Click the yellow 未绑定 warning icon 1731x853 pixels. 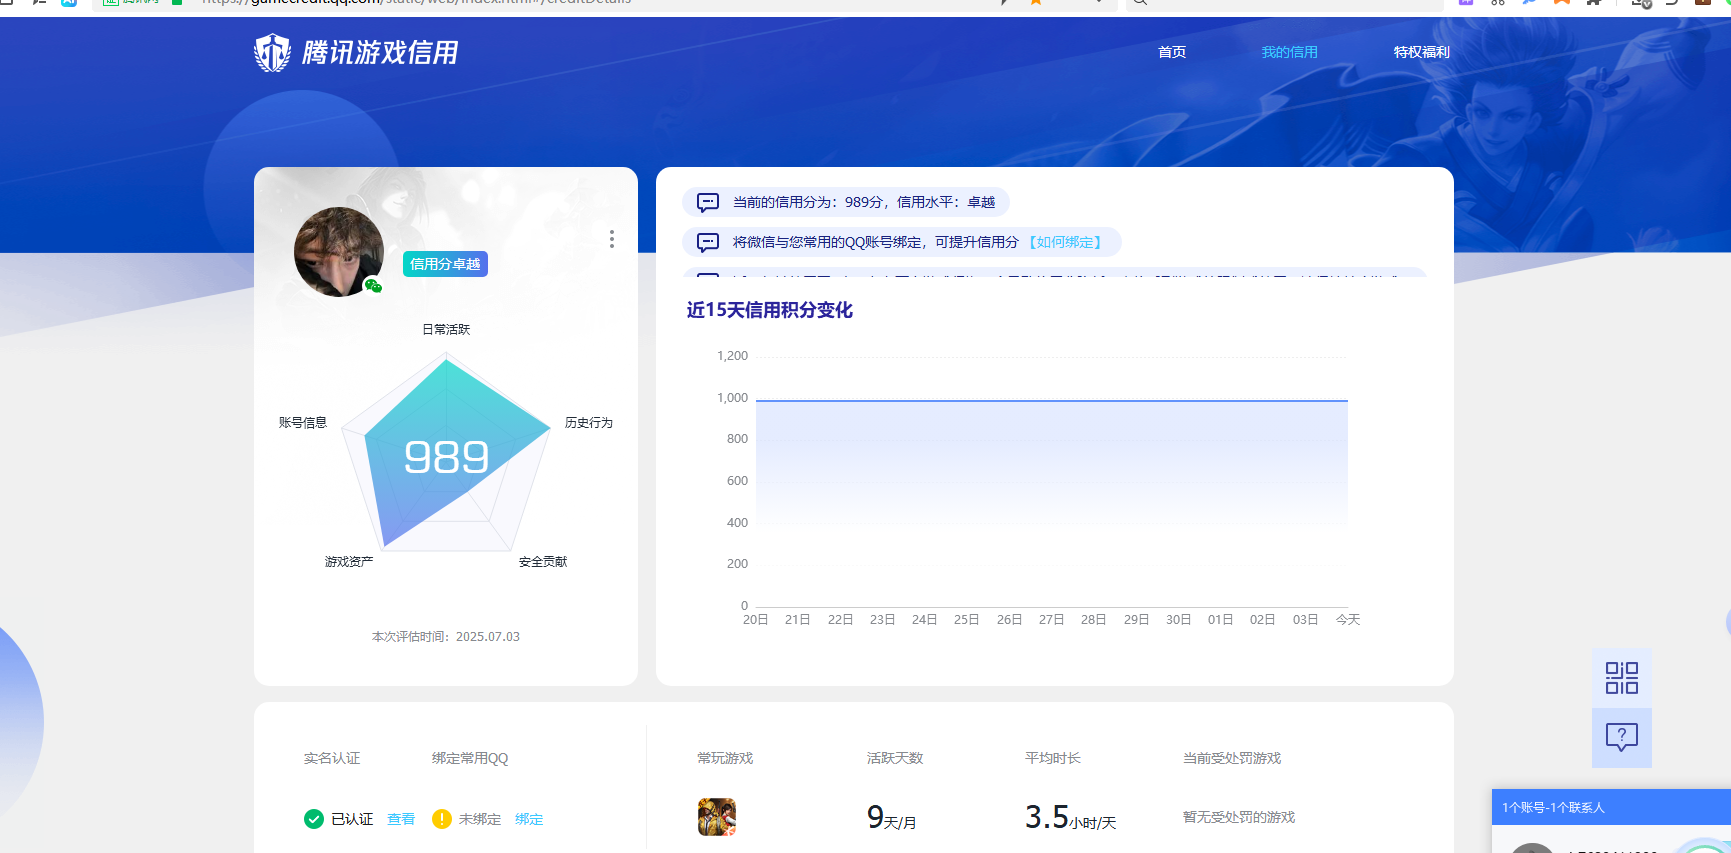click(x=442, y=819)
